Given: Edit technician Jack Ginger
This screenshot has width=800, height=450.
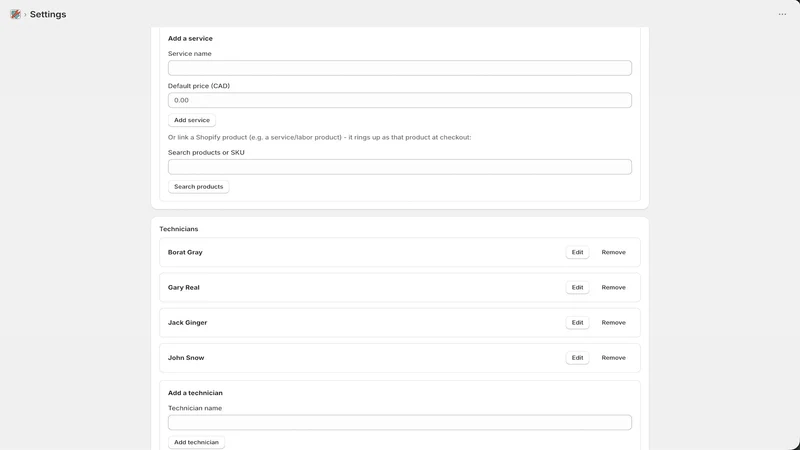Looking at the screenshot, I should coord(577,322).
